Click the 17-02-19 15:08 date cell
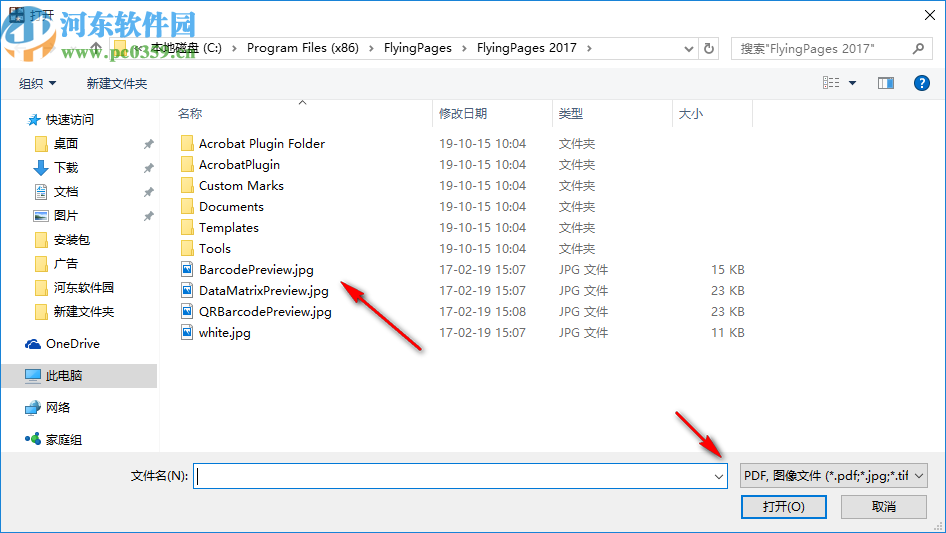The width and height of the screenshot is (946, 533). (482, 311)
